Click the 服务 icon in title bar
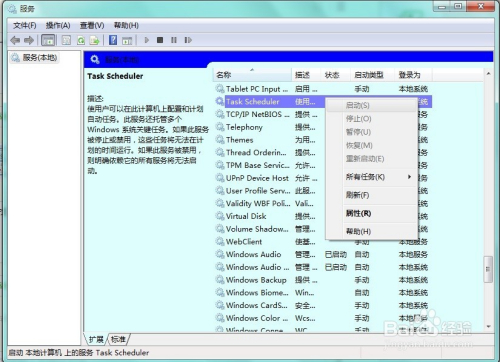This screenshot has height=362, width=500. [x=12, y=9]
